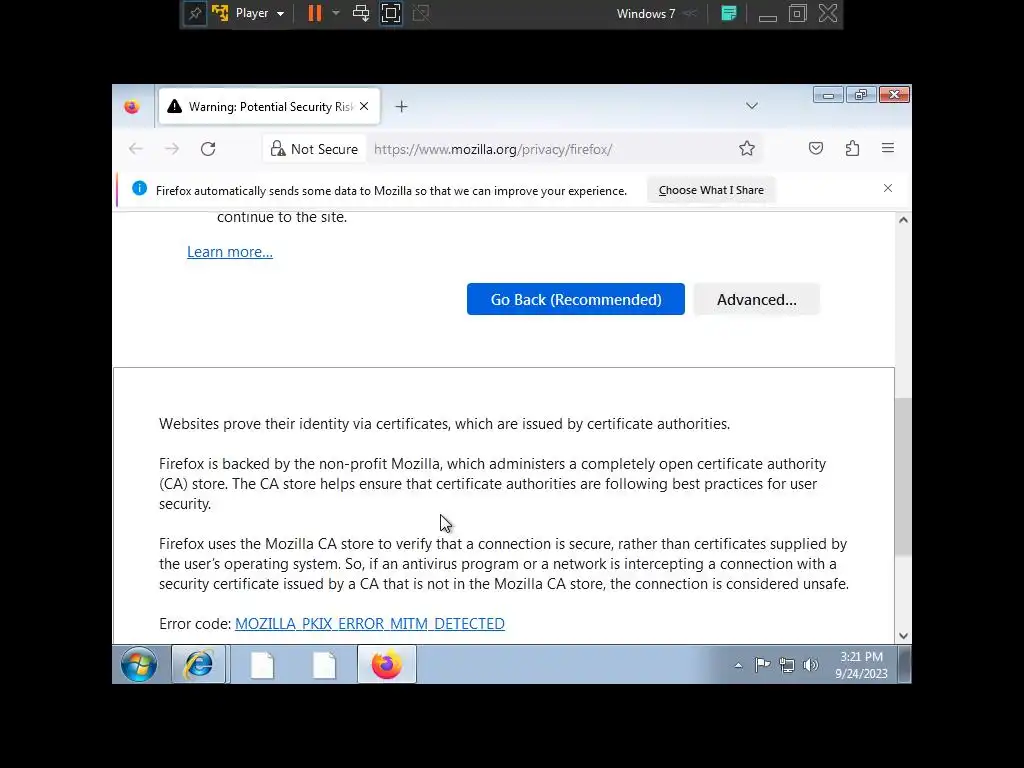Expand the power options arrow beside pause
Viewport: 1024px width, 768px height.
[x=336, y=13]
